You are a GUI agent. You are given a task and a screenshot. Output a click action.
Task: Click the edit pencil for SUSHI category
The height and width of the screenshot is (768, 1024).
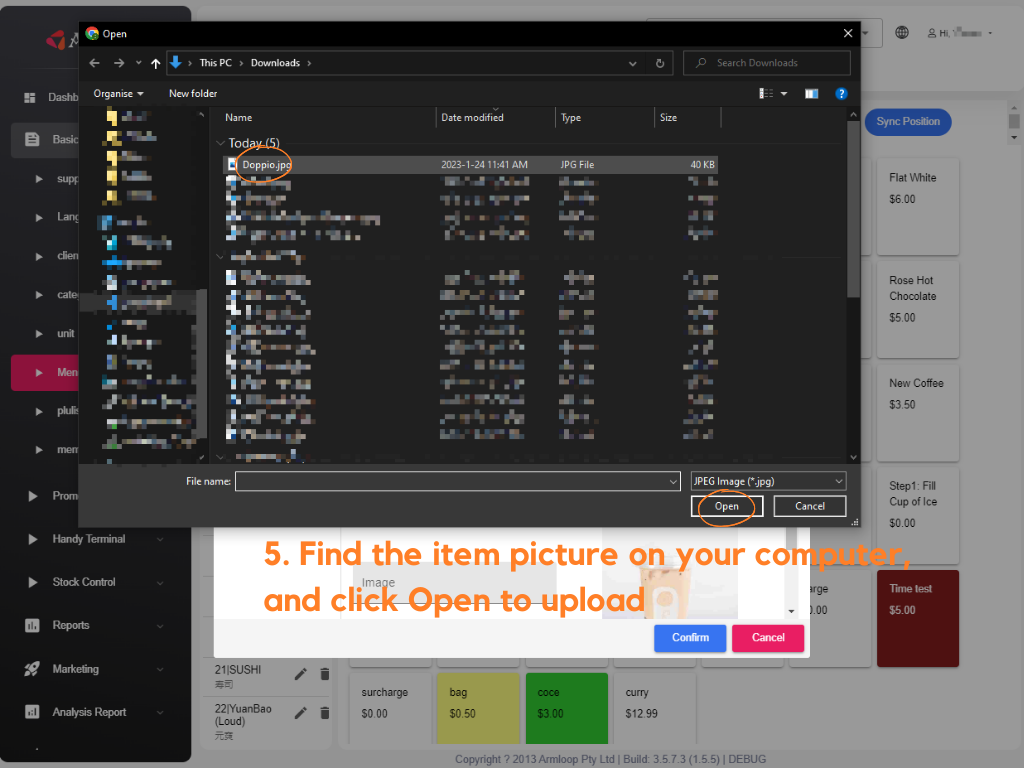[301, 675]
